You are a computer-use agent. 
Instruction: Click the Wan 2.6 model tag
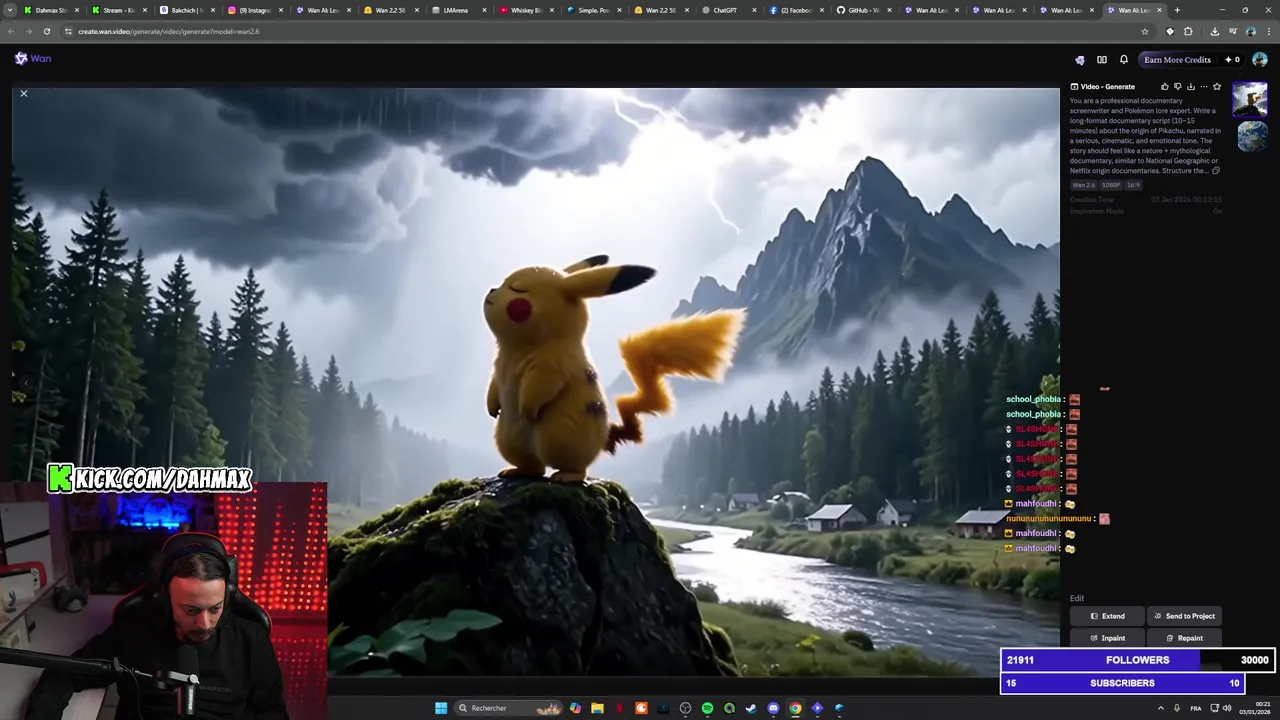(x=1084, y=185)
